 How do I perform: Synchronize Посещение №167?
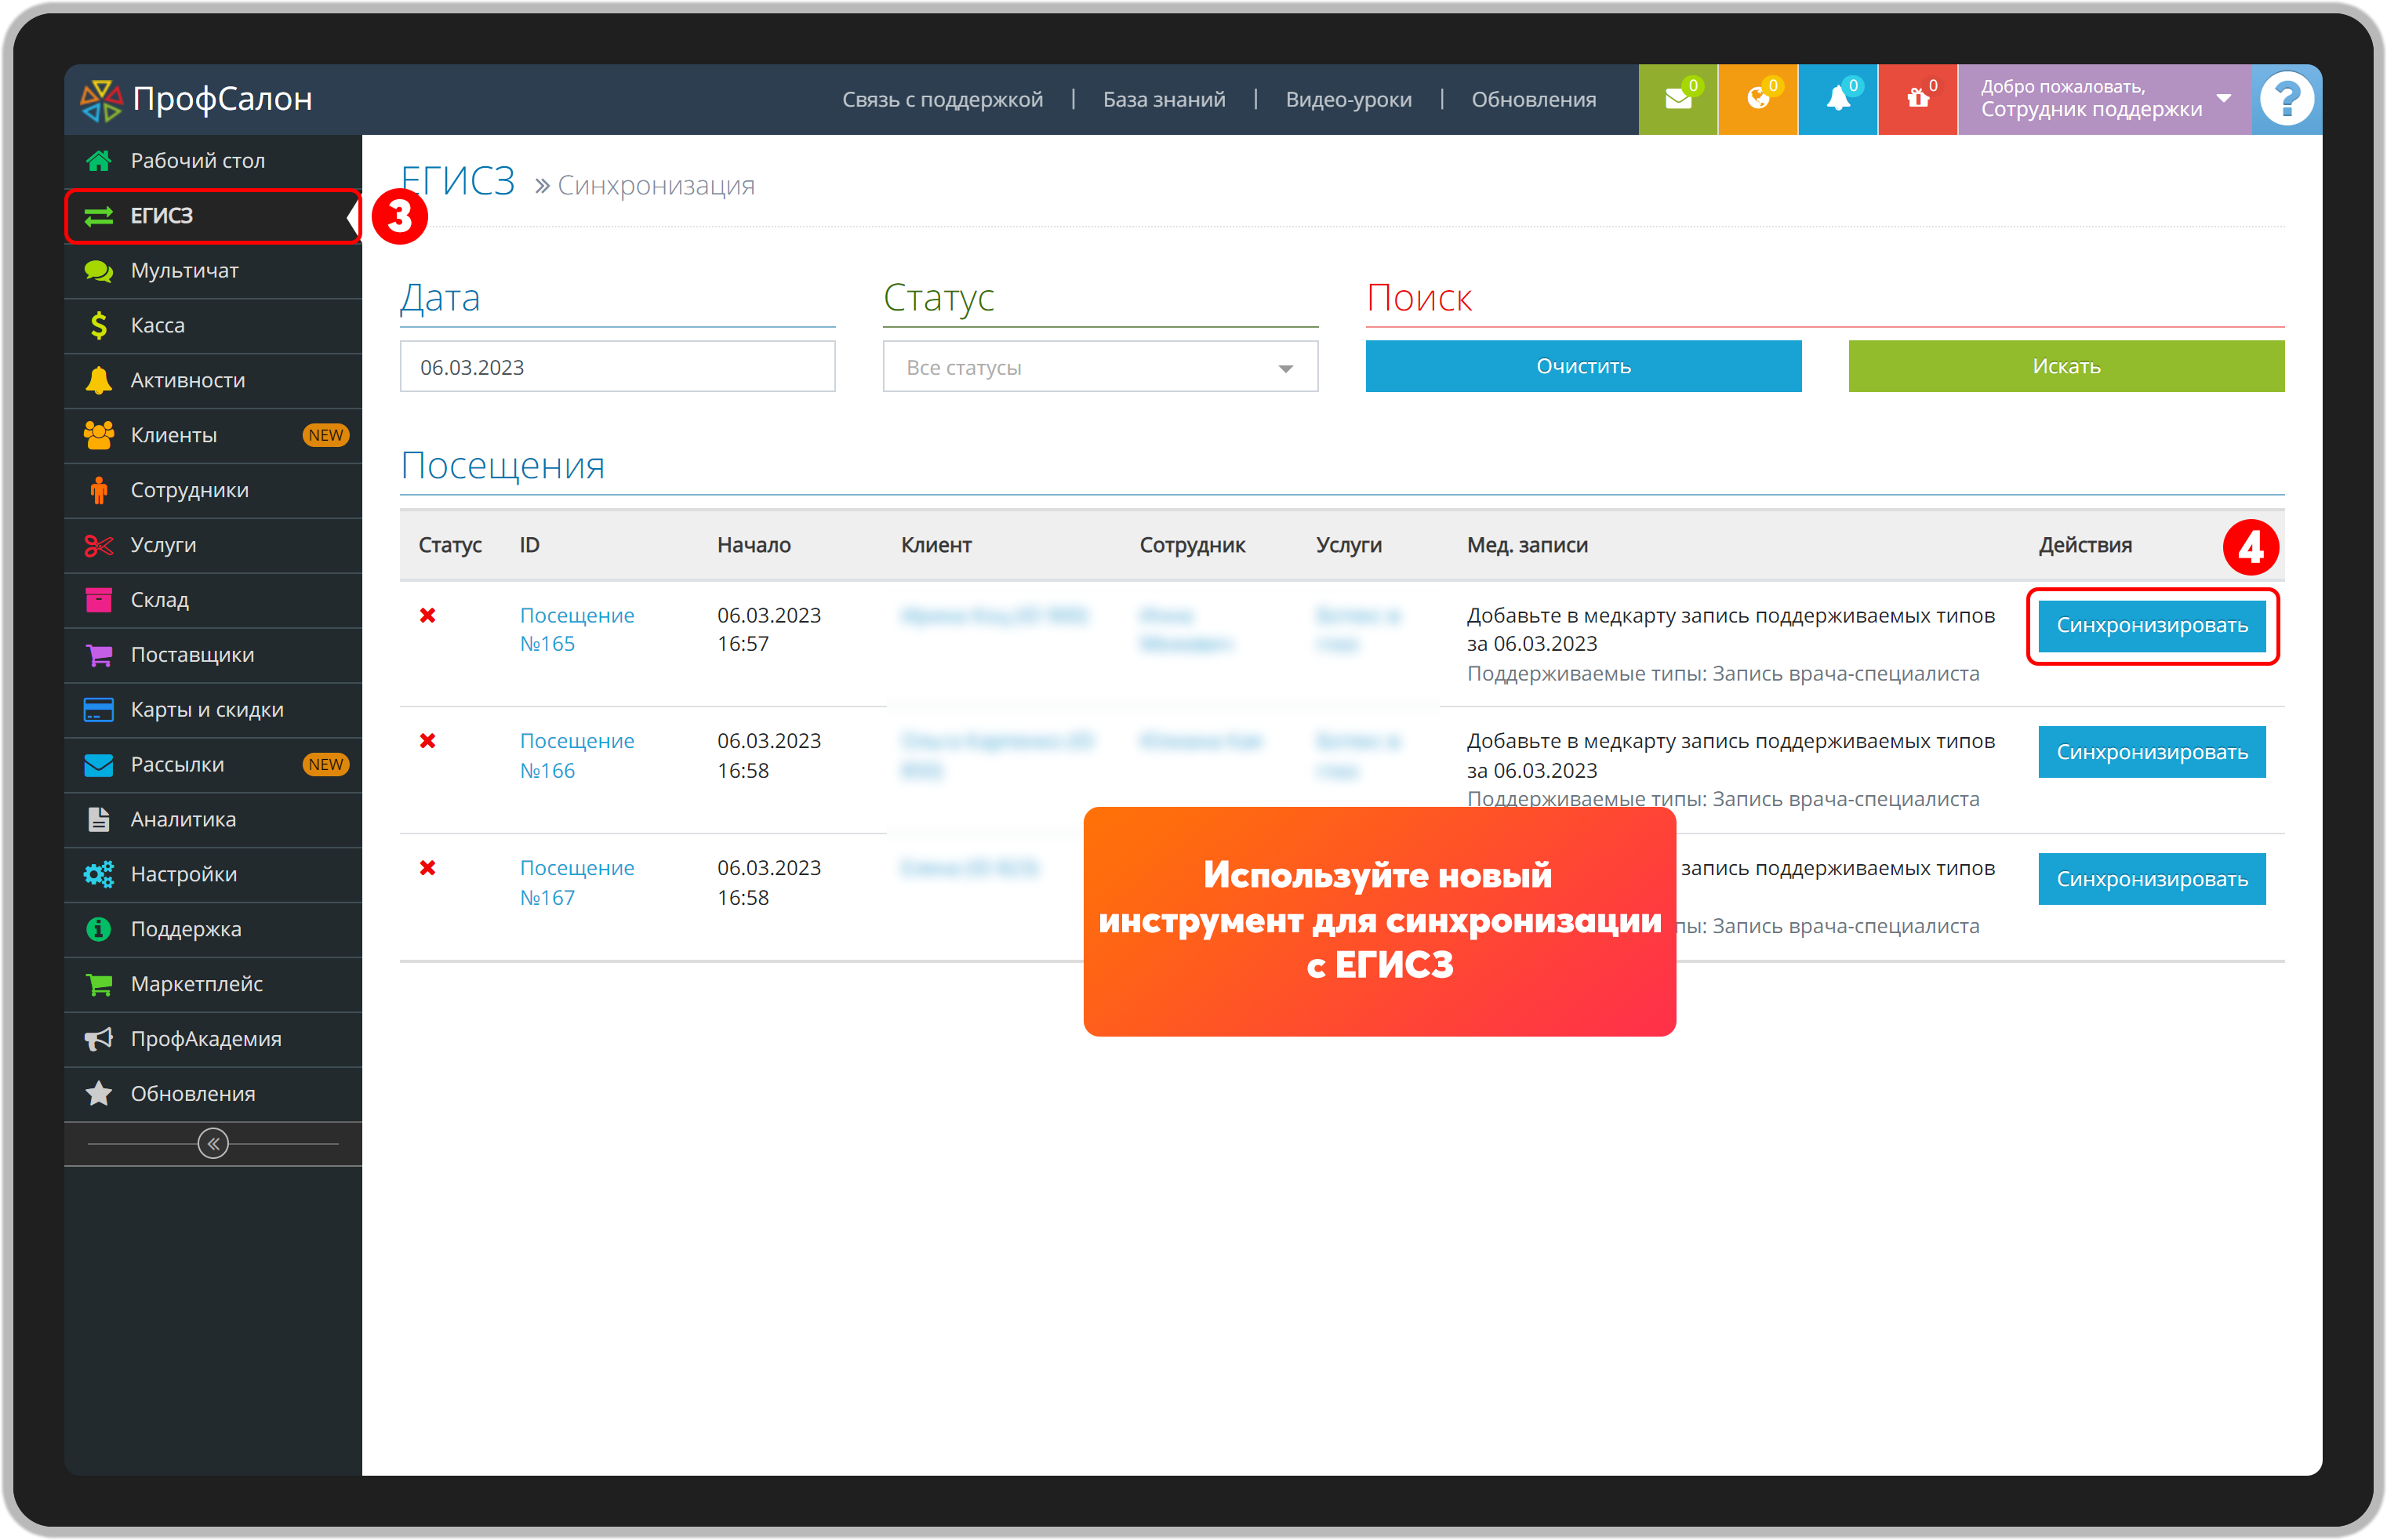coord(2151,879)
